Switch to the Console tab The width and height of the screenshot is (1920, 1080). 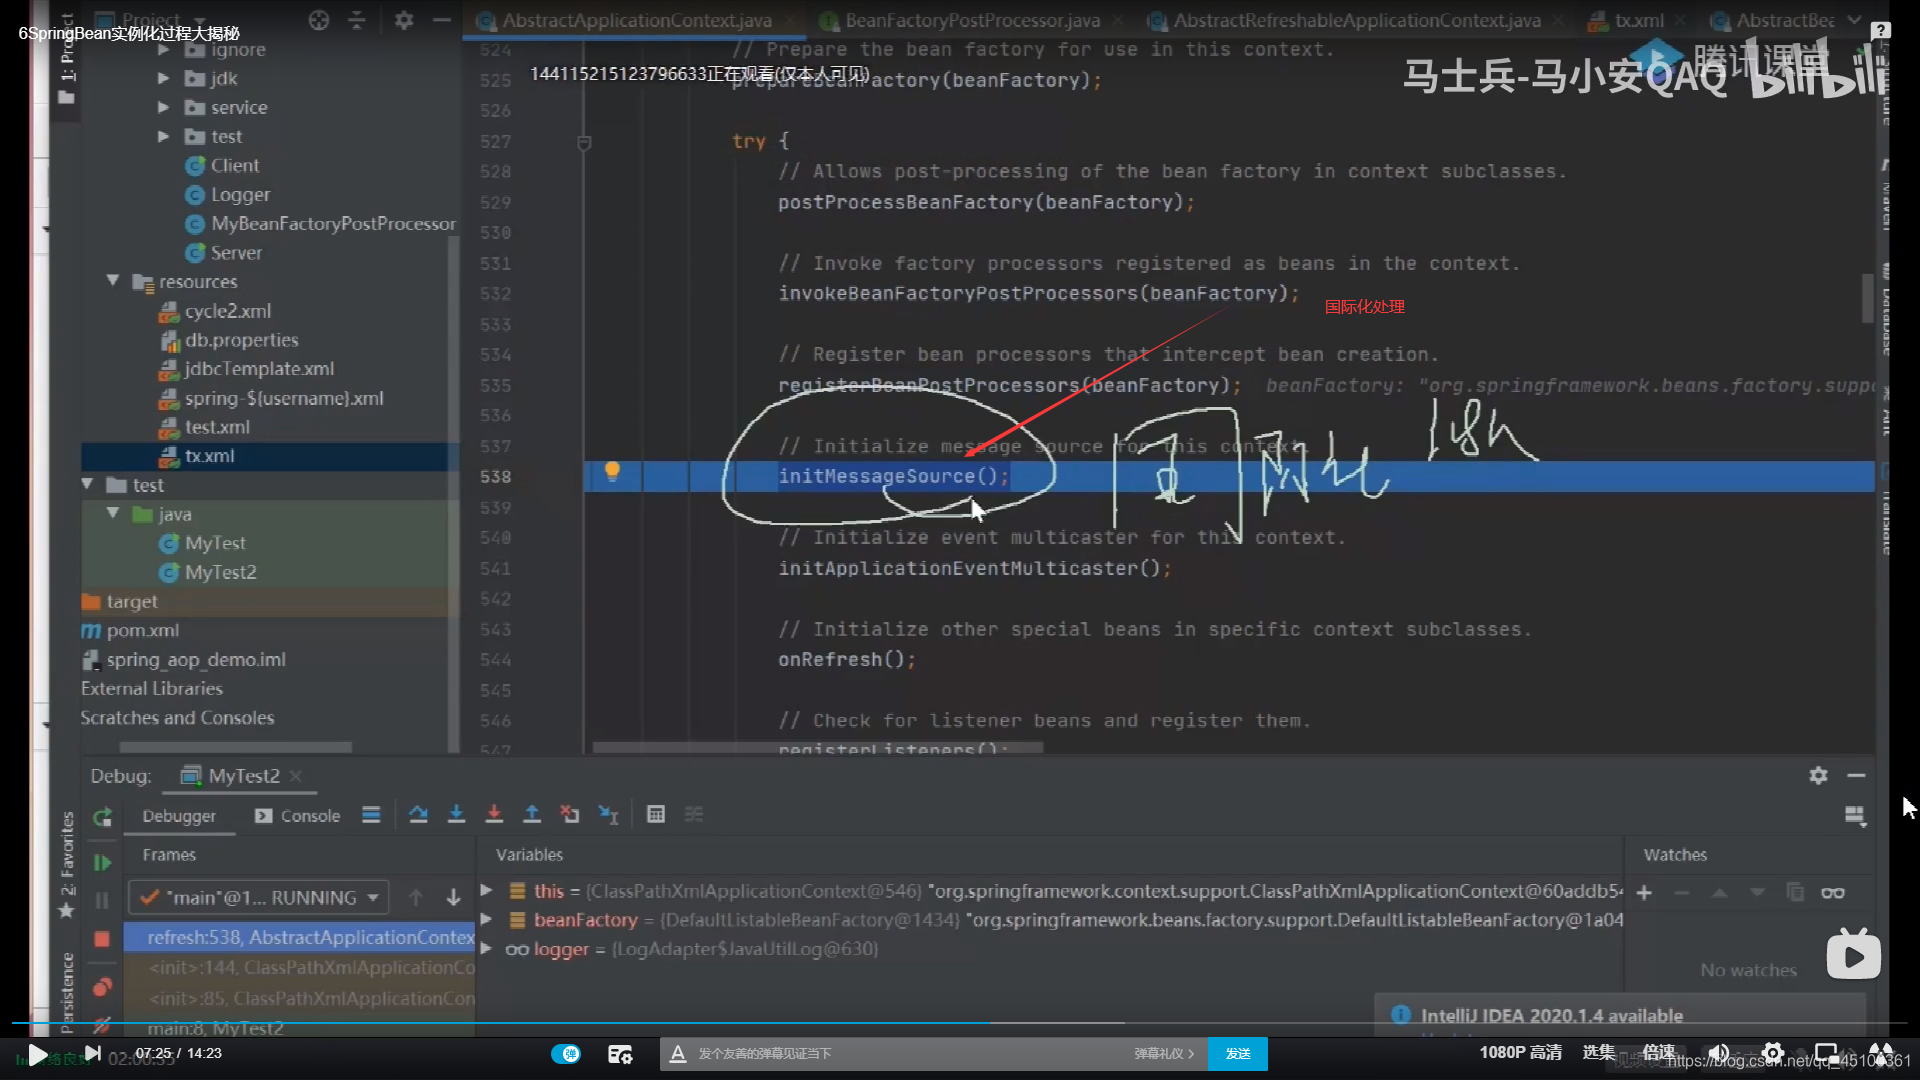pyautogui.click(x=297, y=816)
